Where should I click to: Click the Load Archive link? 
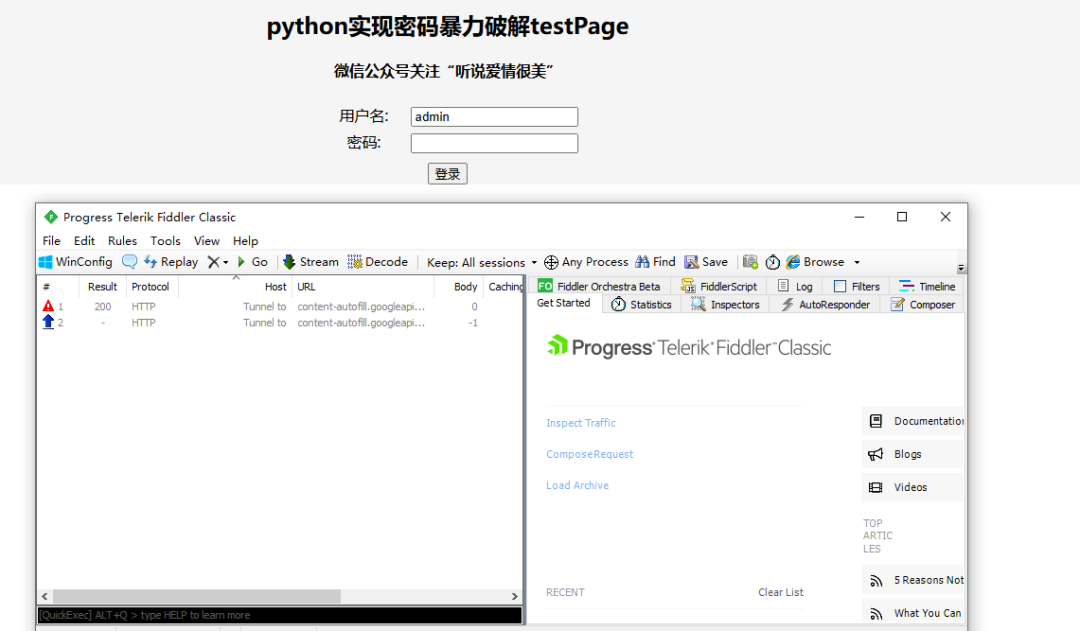577,485
